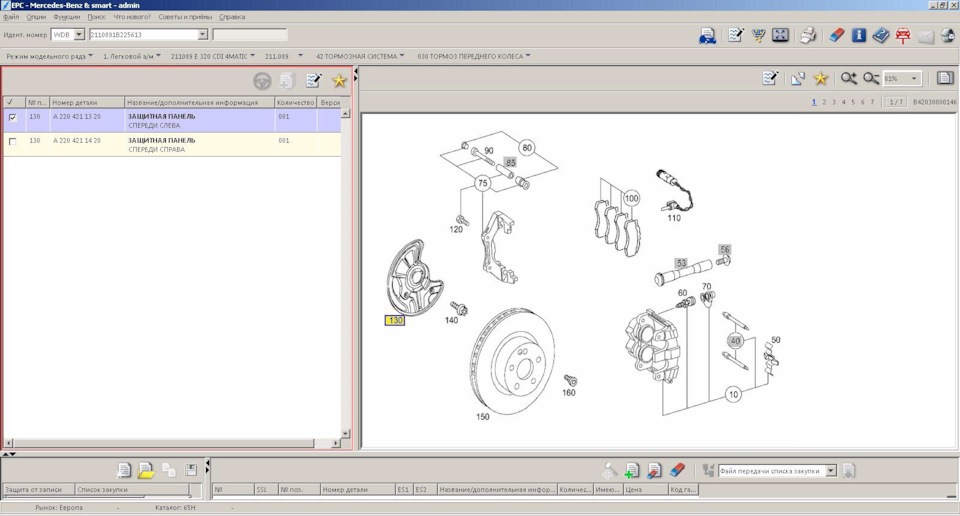Zoom in on the diagram
This screenshot has width=960, height=516.
(x=849, y=78)
